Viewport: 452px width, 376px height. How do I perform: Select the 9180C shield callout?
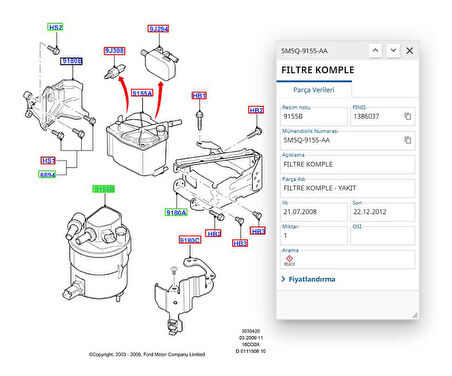click(x=190, y=240)
